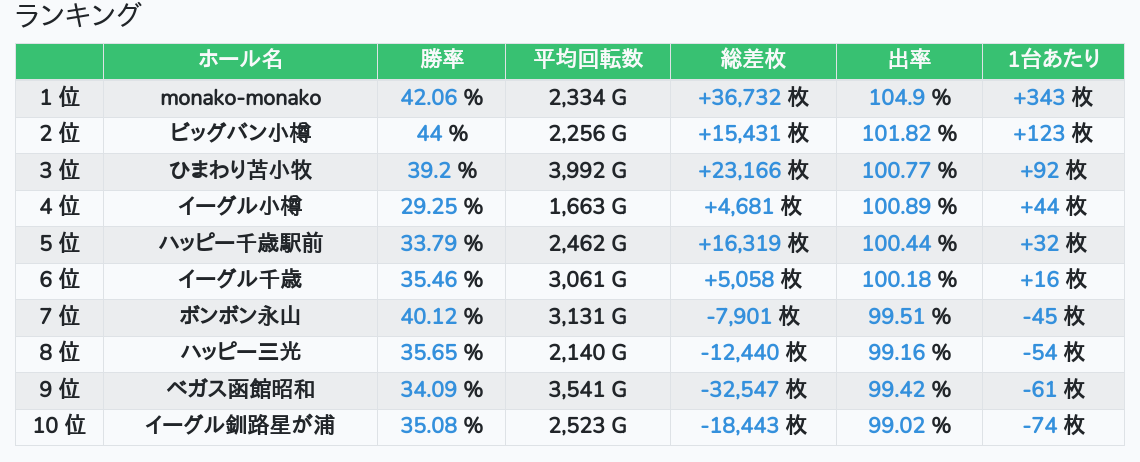Open the イーグル釧路星が浦 hall entry
This screenshot has width=1140, height=462.
coord(240,426)
